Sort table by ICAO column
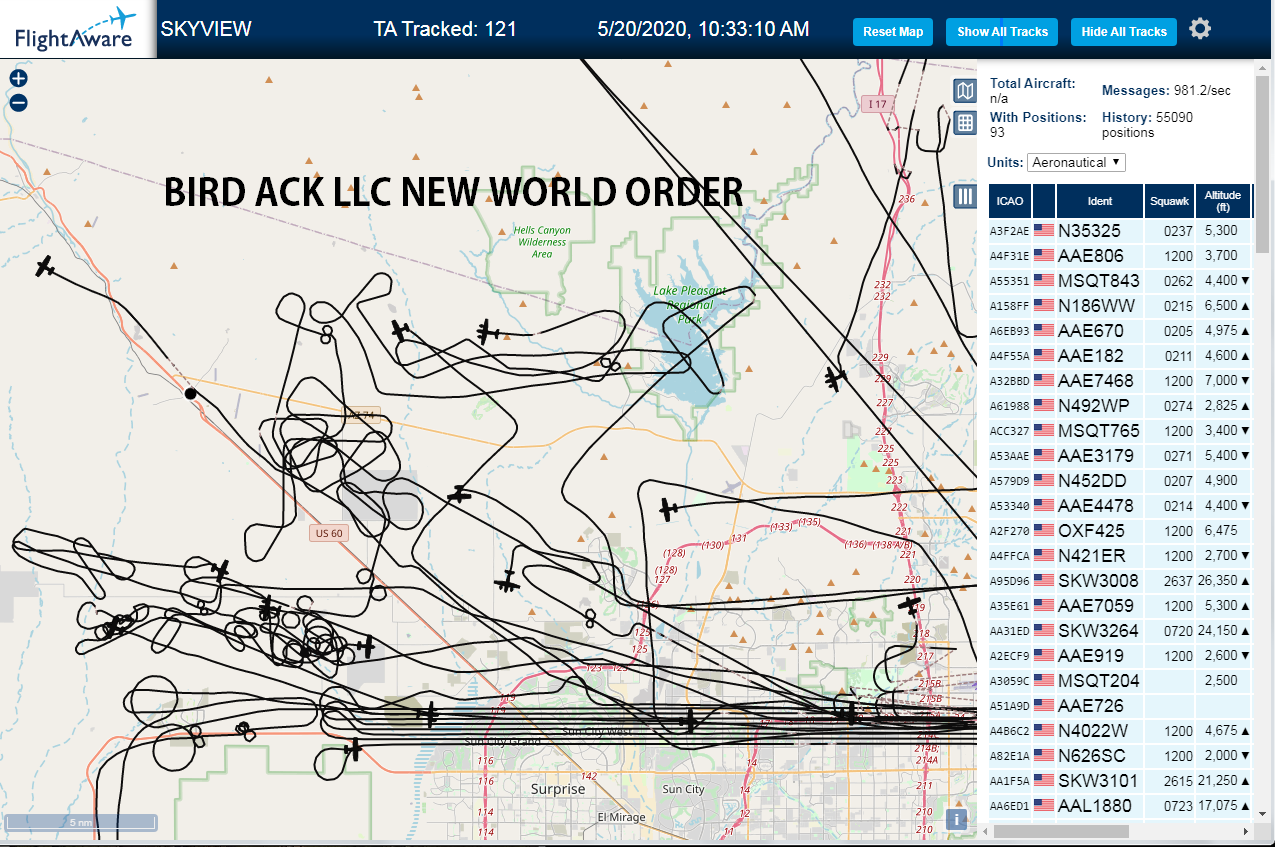The height and width of the screenshot is (847, 1275). tap(1010, 201)
